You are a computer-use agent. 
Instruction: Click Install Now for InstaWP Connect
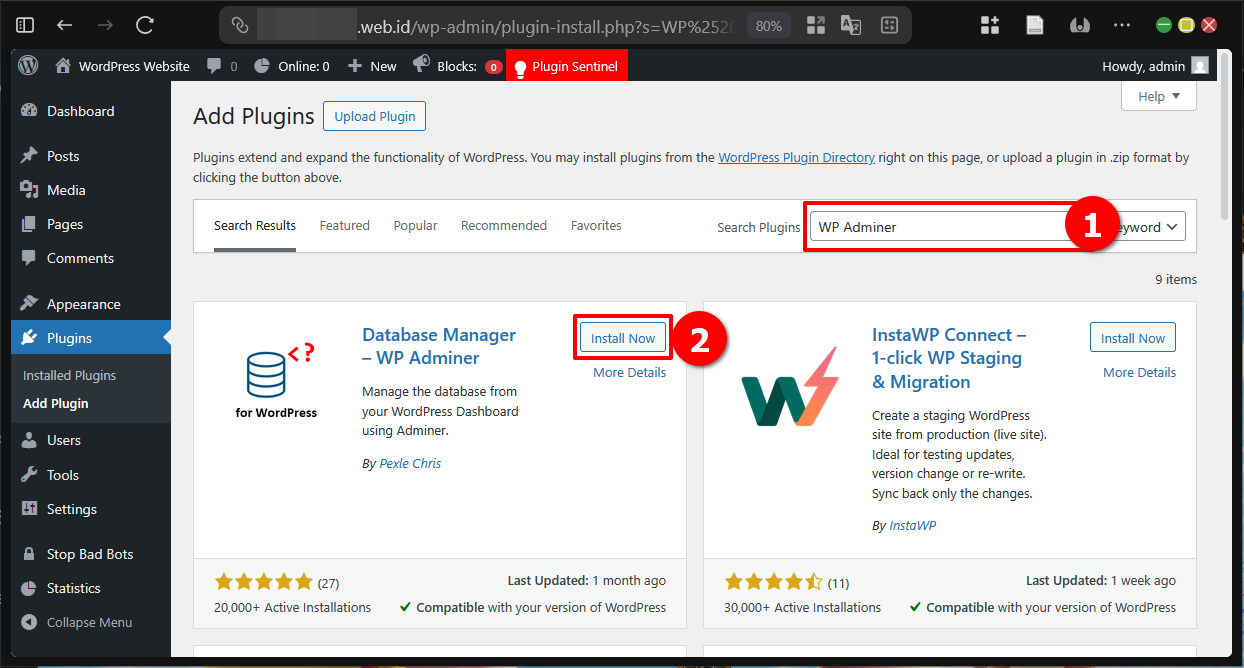1132,337
